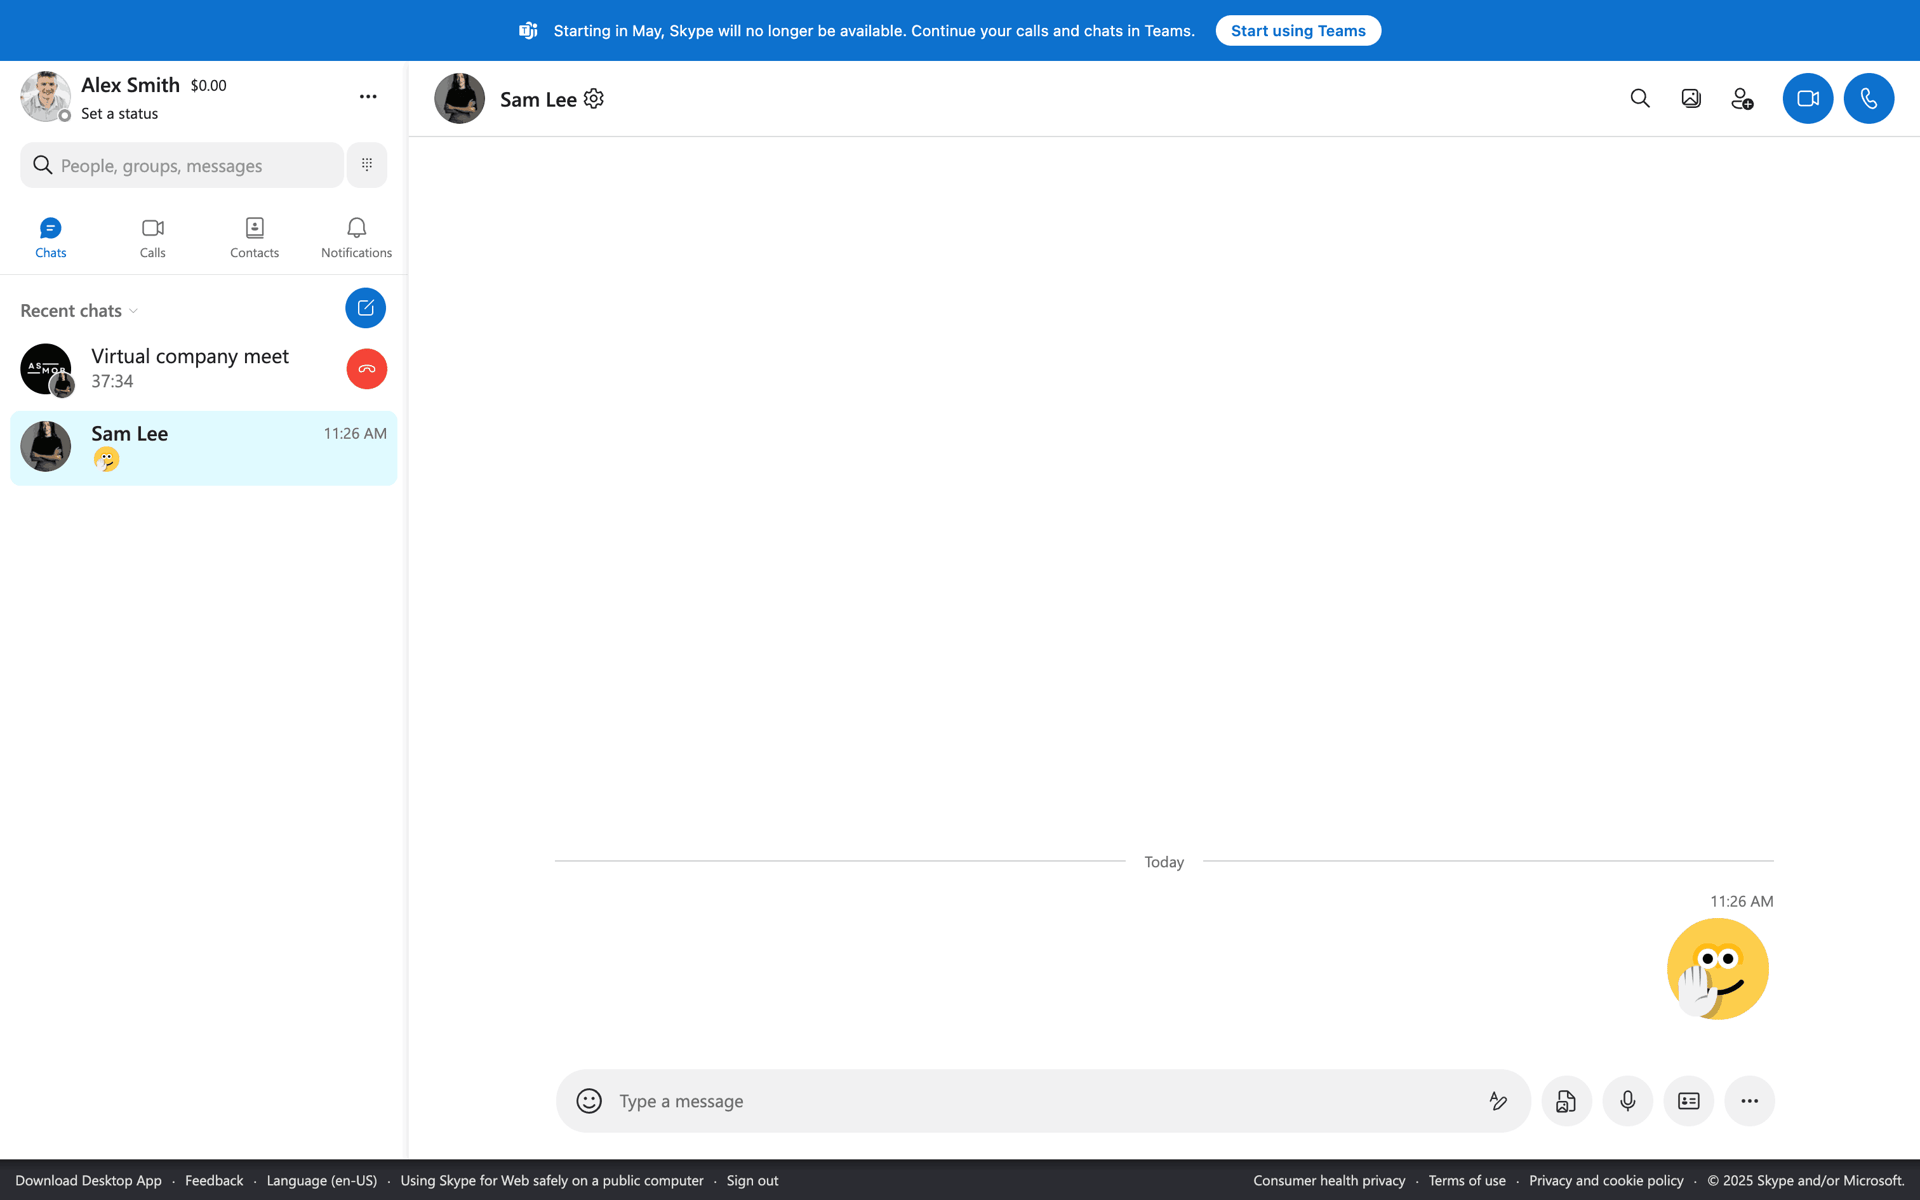
Task: Click the $0.00 Skype credit balance
Action: point(208,86)
